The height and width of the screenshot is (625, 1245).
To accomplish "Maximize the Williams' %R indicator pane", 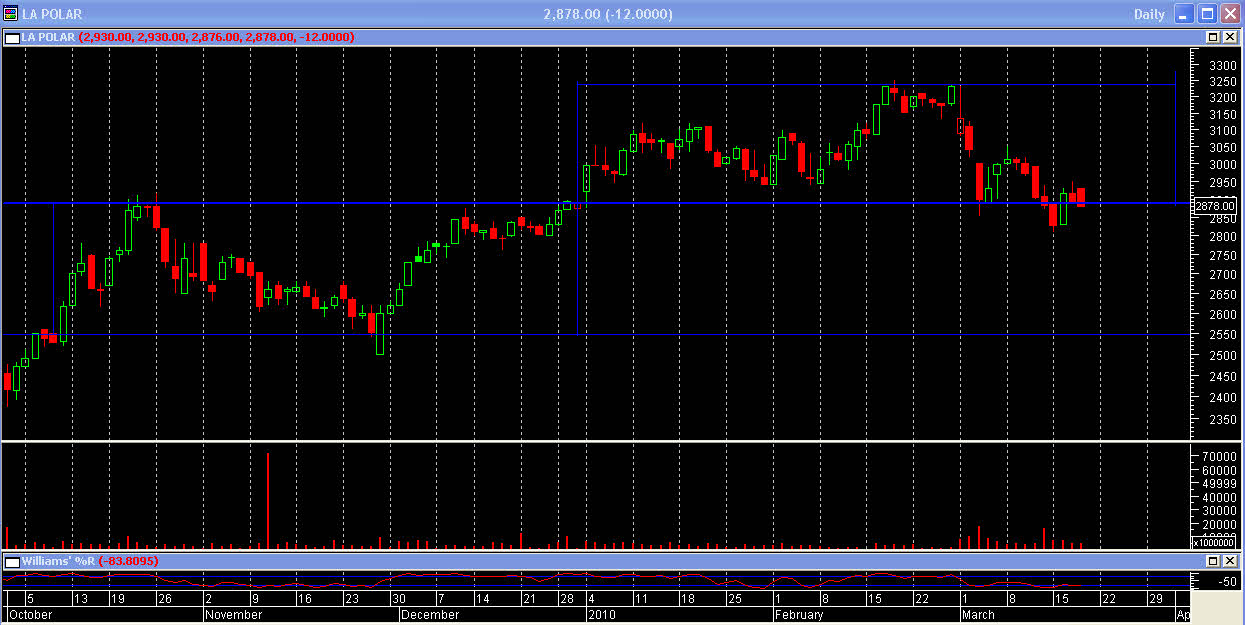I will coord(1213,561).
